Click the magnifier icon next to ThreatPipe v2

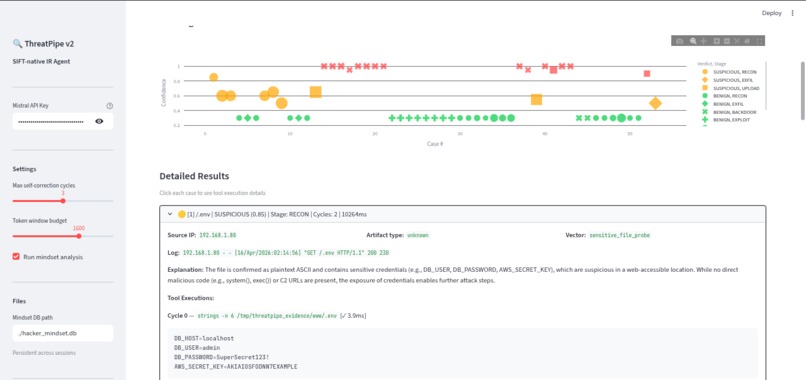[17, 44]
